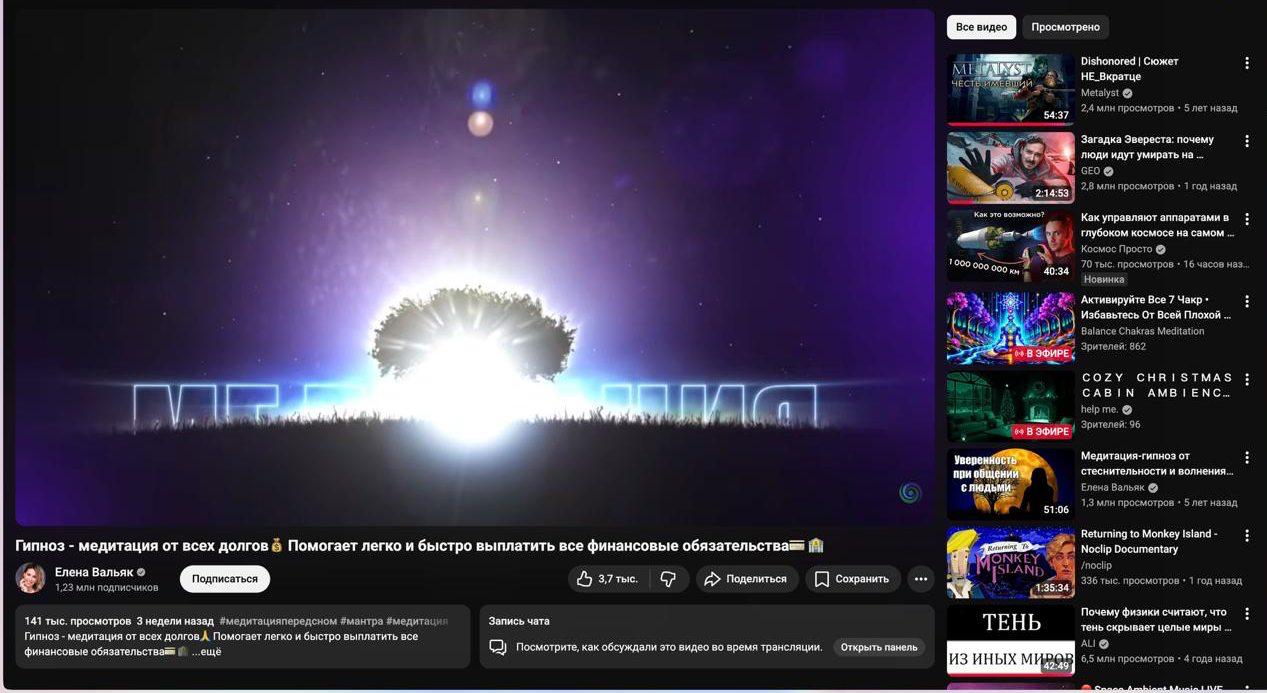
Task: Open Елена Вальяк channel name link
Action: (x=94, y=572)
